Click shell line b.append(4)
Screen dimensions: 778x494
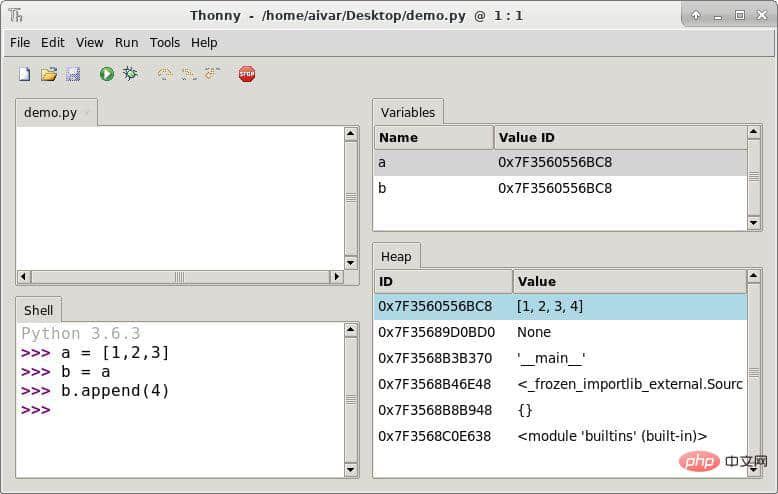pyautogui.click(x=115, y=391)
